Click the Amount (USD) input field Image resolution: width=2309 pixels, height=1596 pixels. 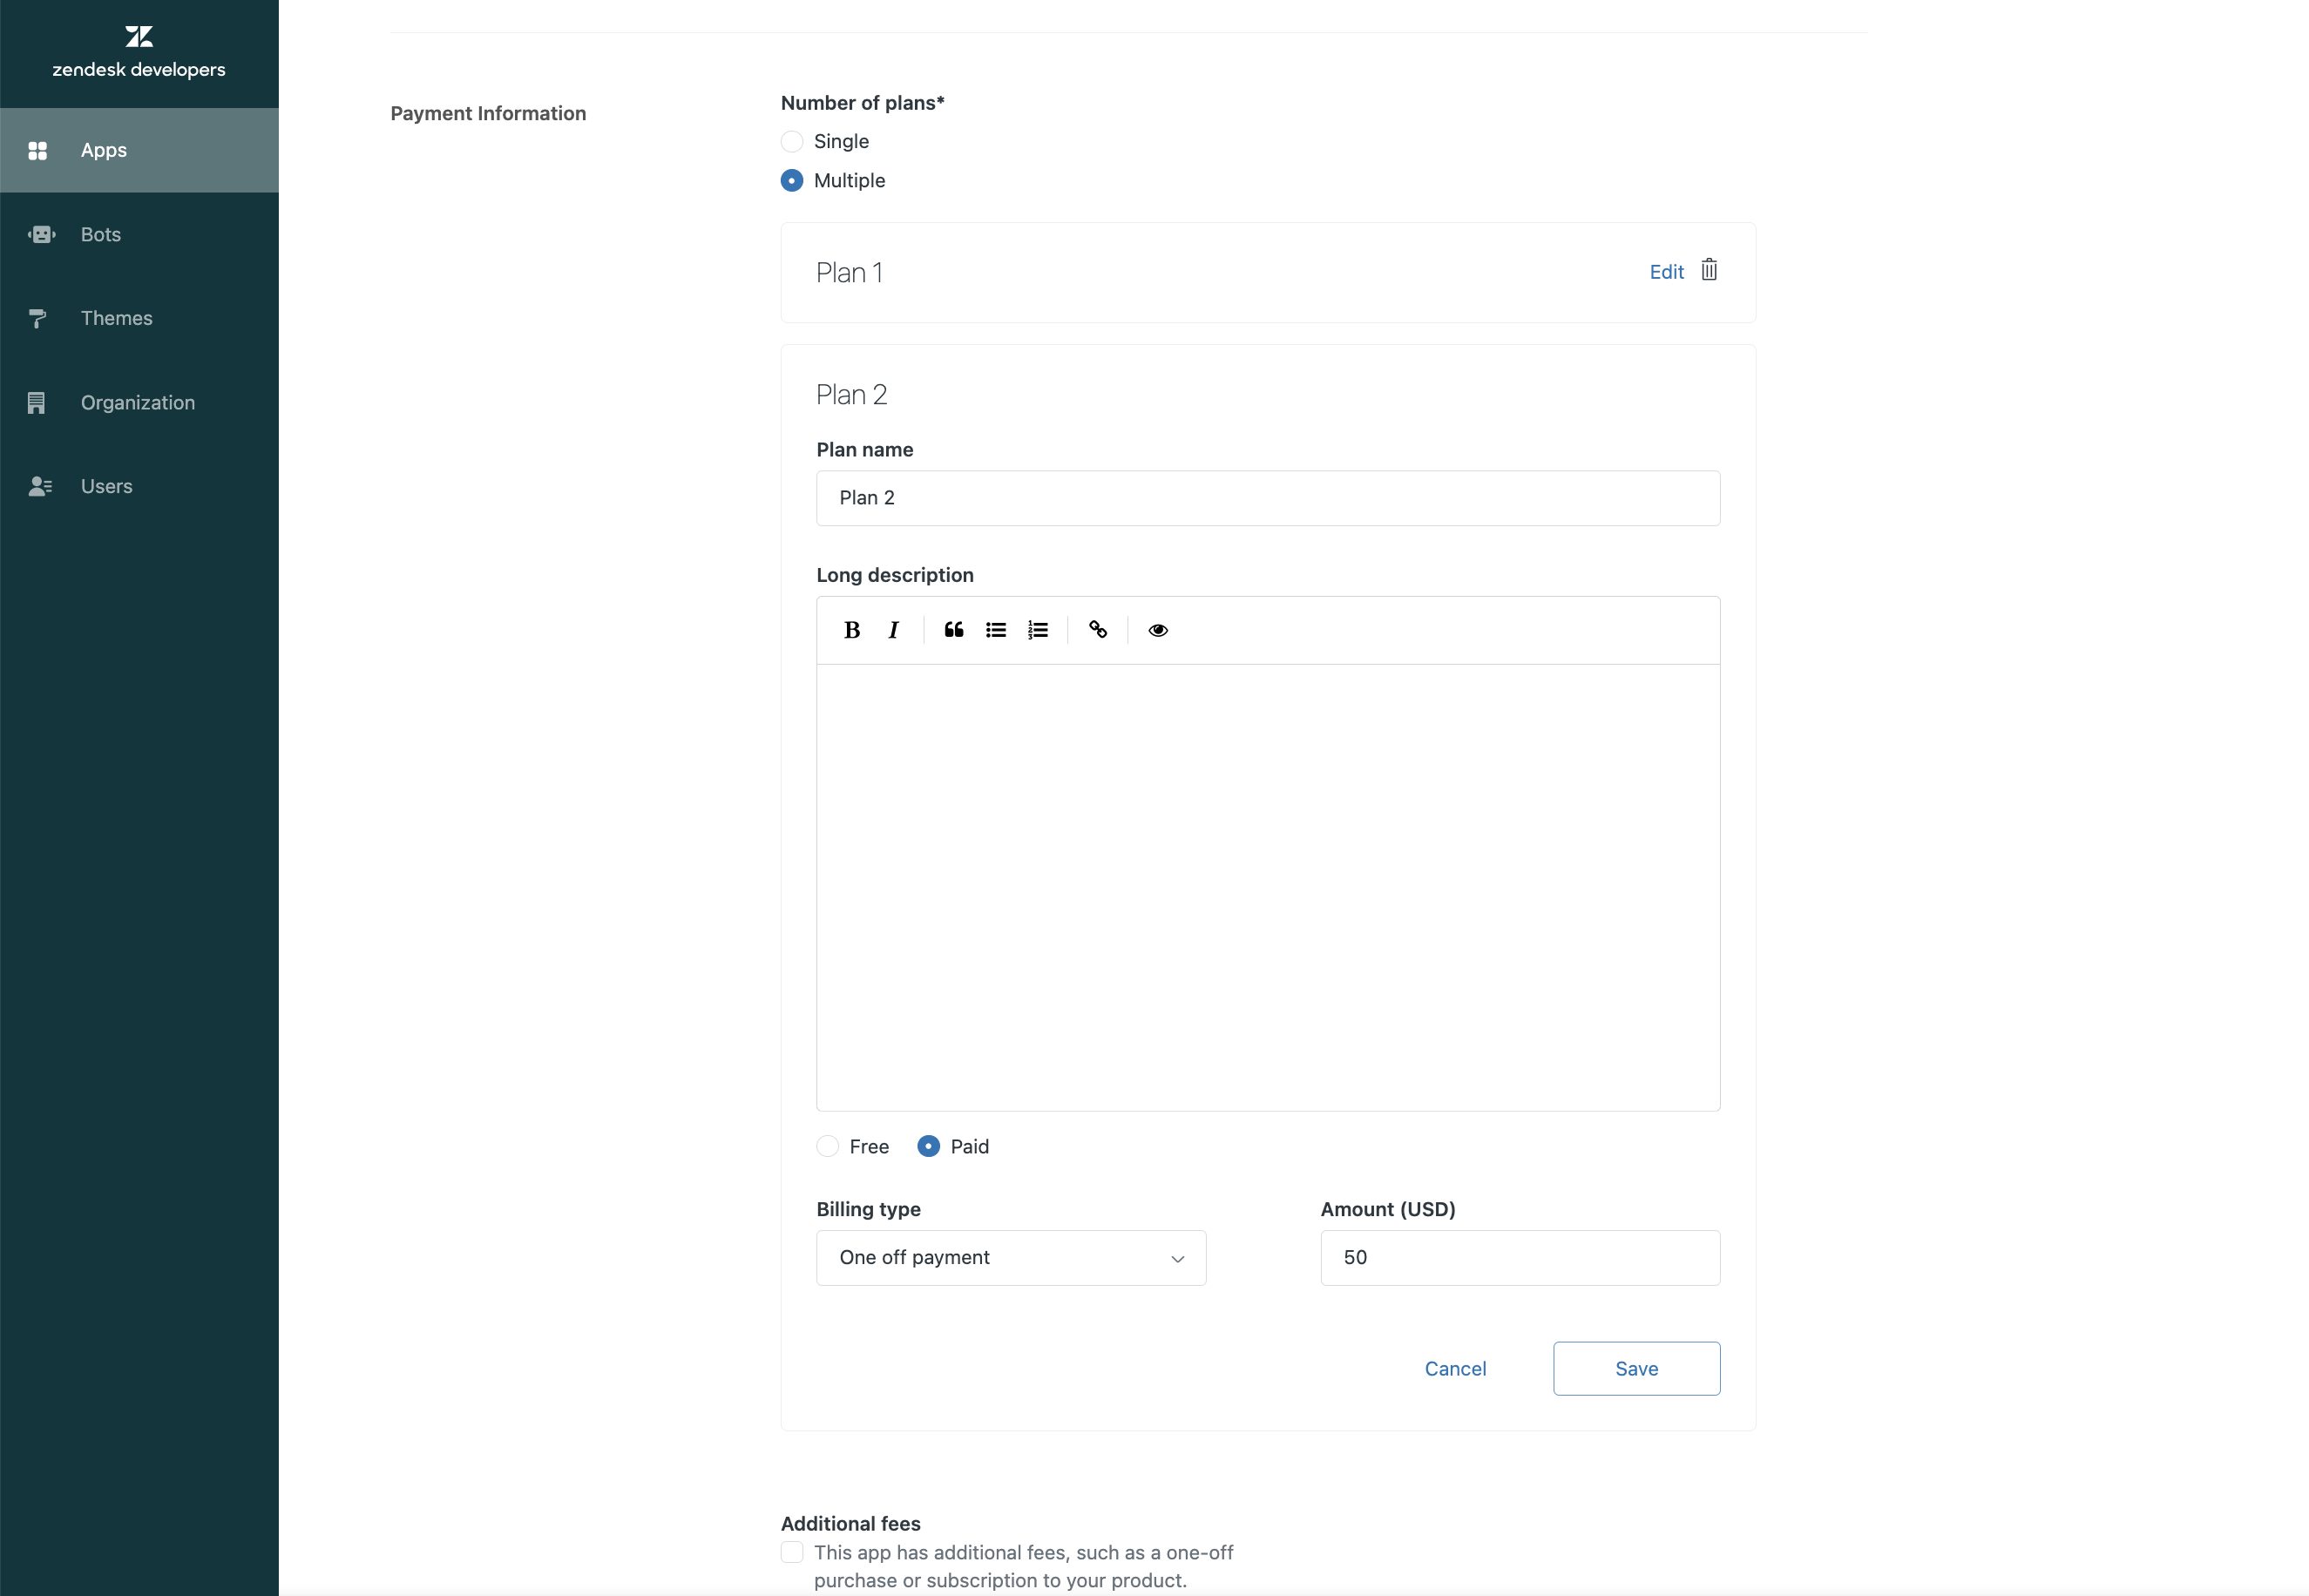(1520, 1258)
